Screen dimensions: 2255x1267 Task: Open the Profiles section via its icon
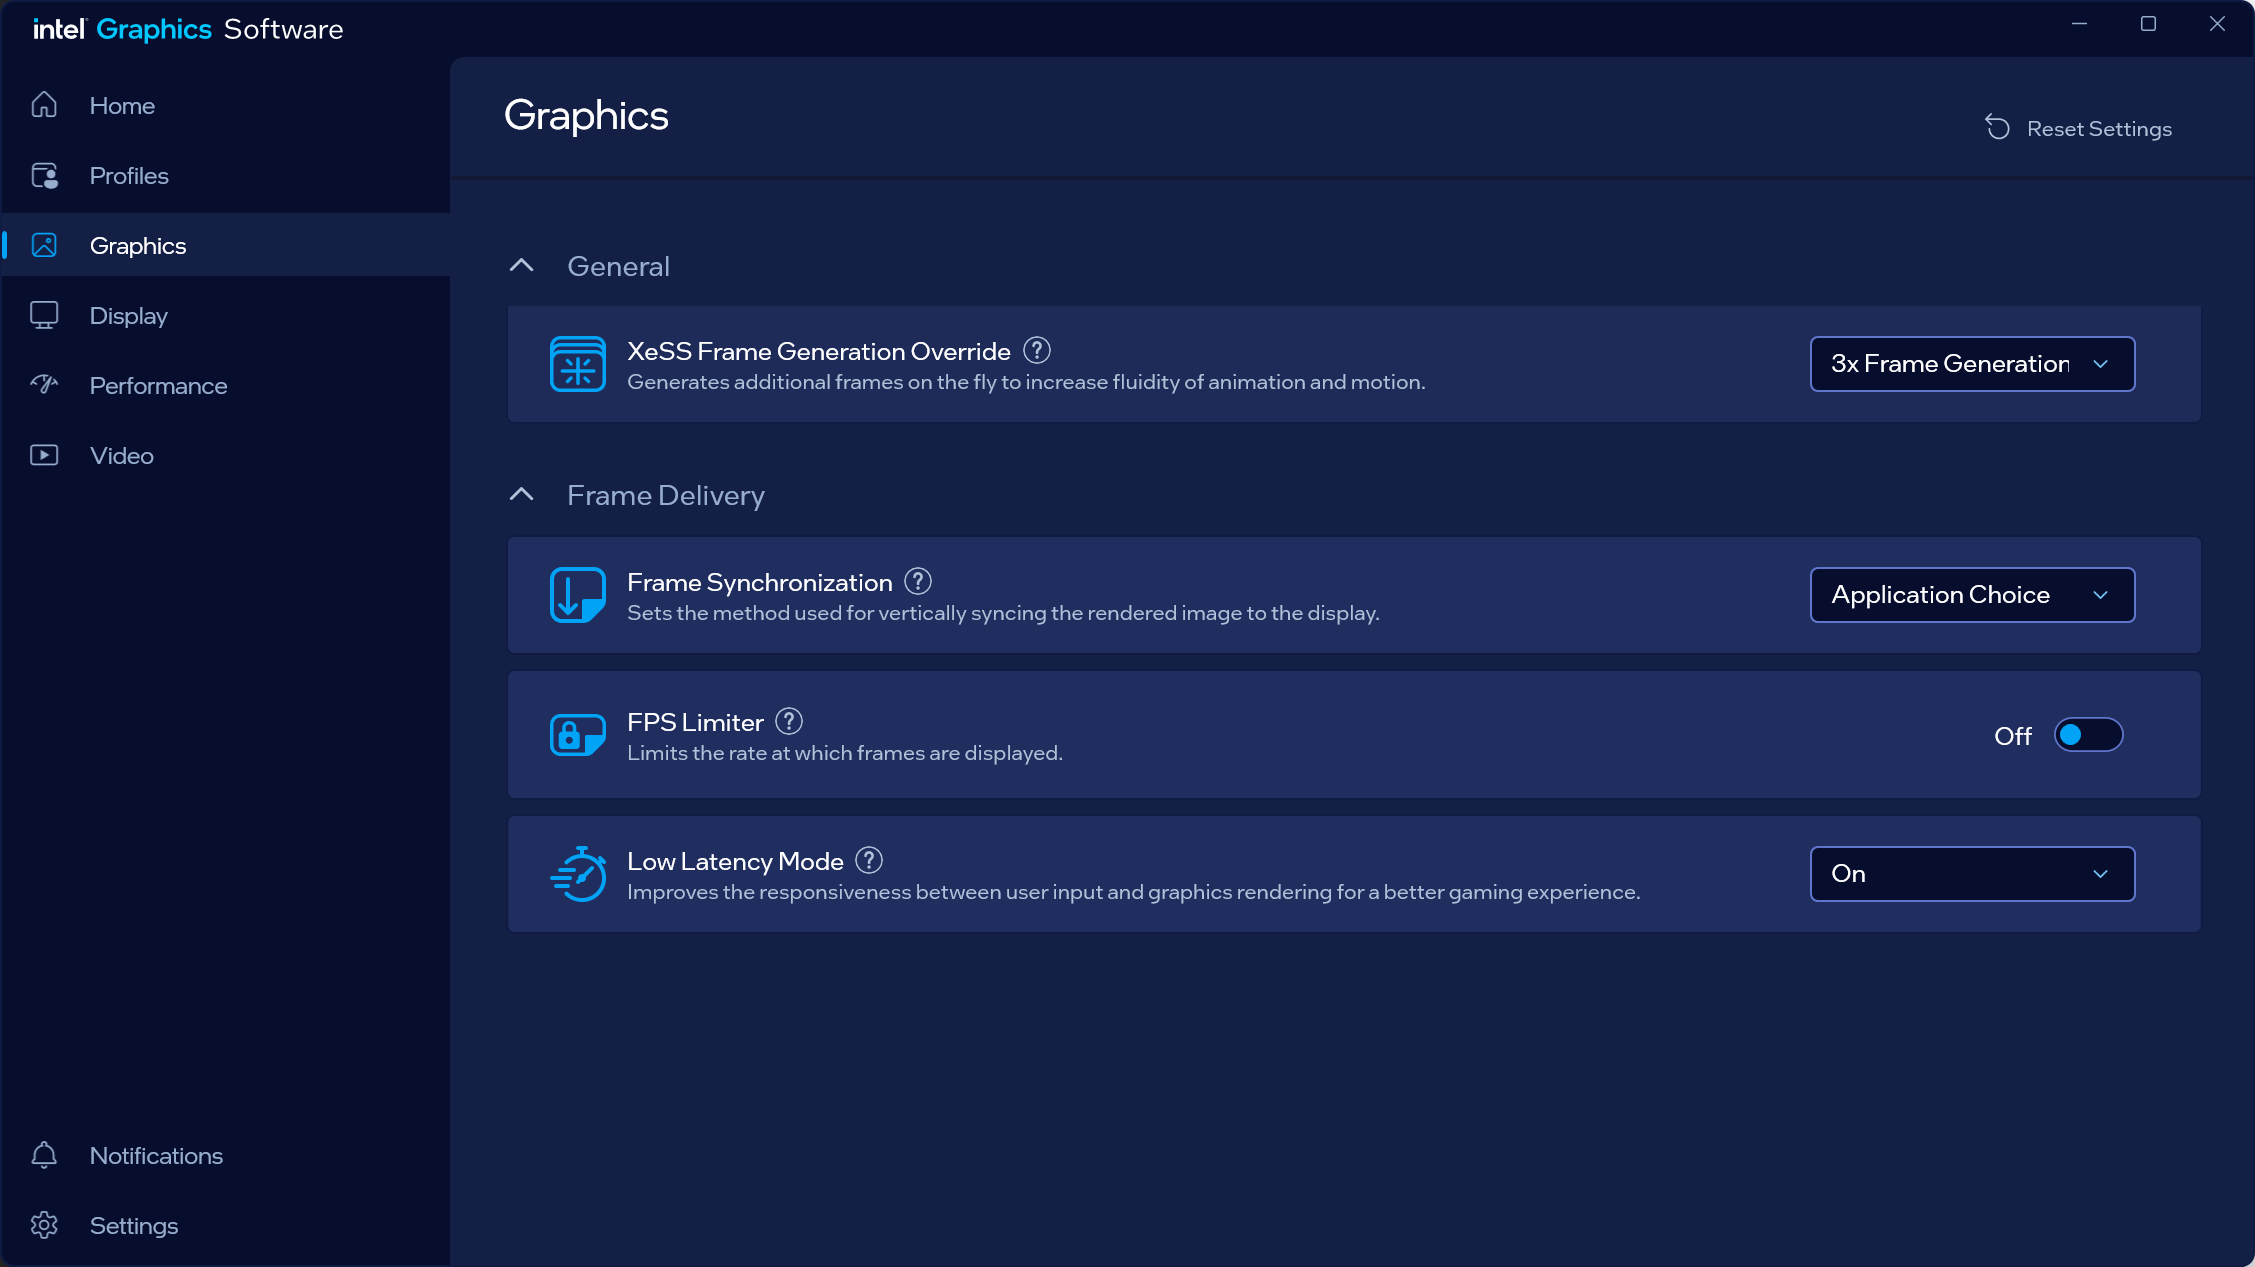click(x=44, y=175)
